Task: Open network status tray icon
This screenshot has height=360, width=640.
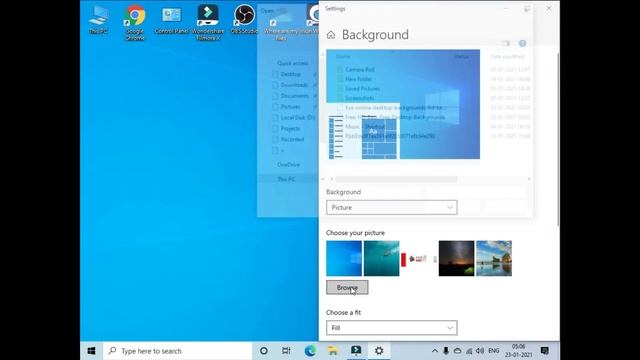Action: pyautogui.click(x=469, y=351)
